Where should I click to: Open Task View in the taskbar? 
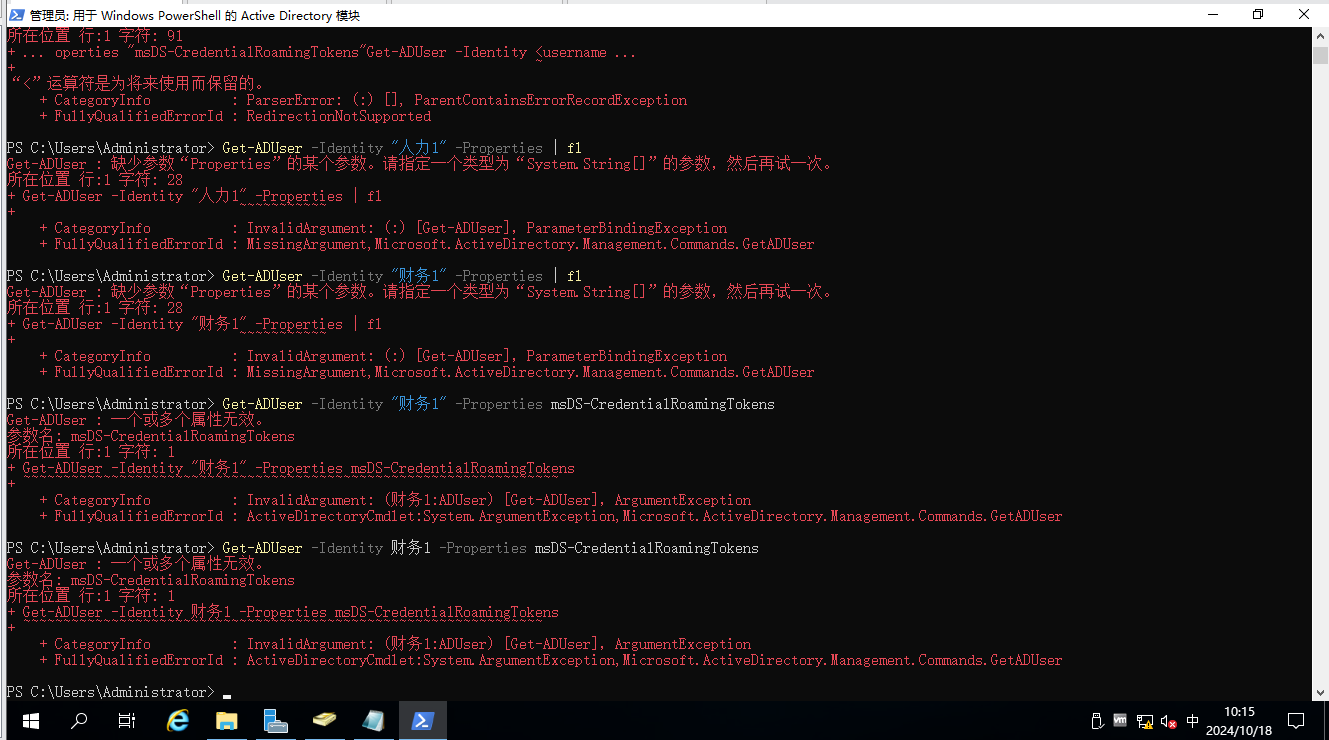(x=127, y=720)
